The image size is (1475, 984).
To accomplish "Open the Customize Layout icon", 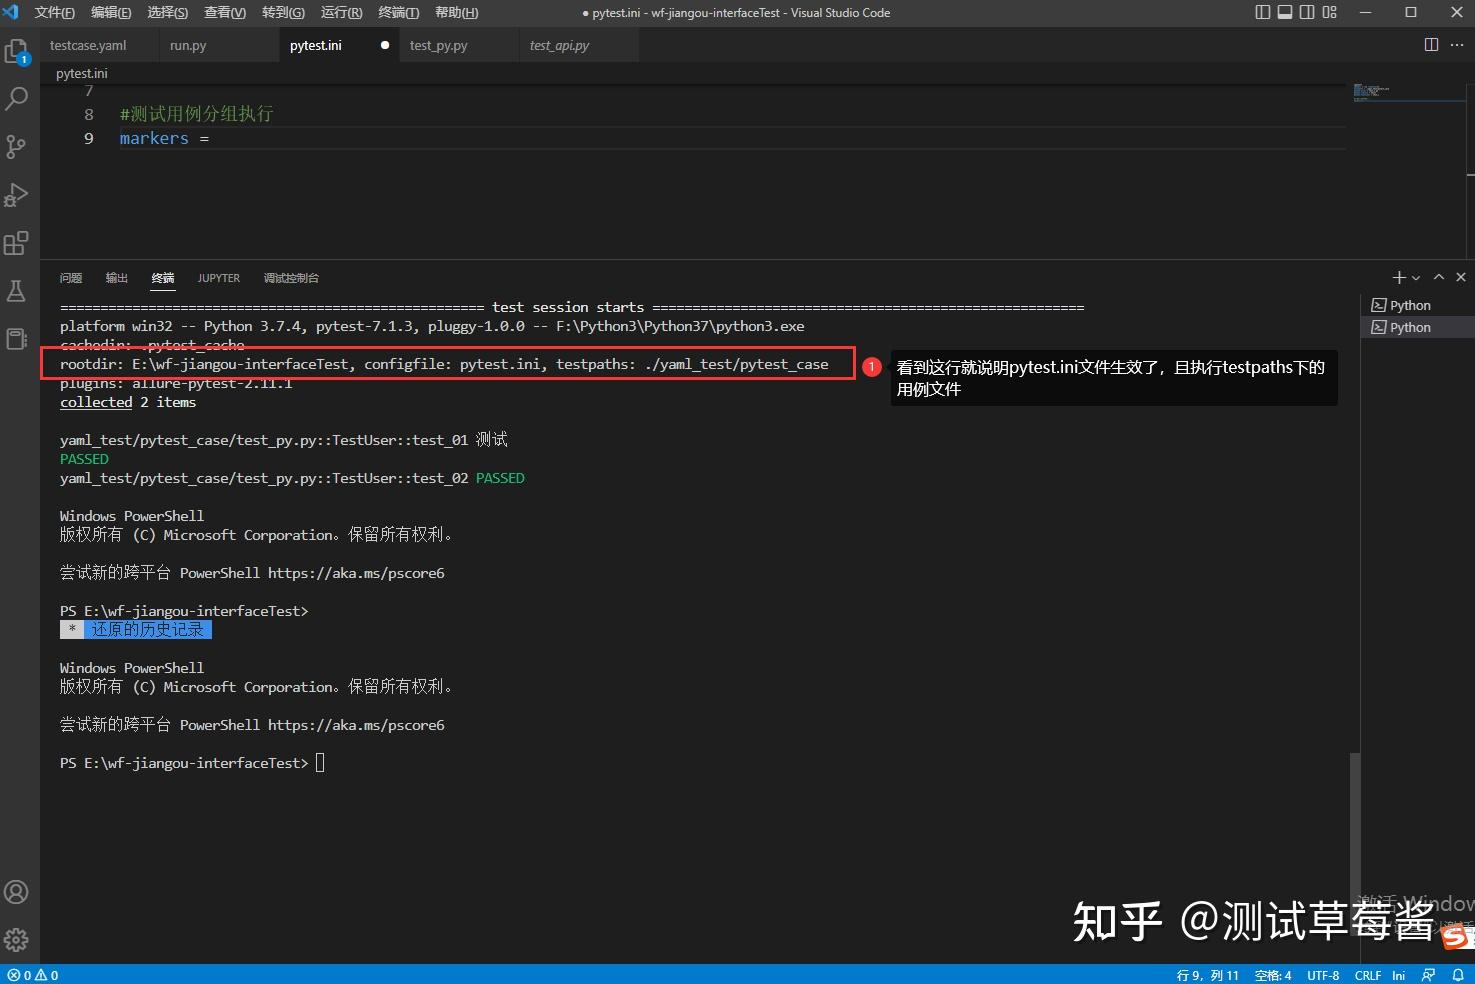I will 1329,12.
